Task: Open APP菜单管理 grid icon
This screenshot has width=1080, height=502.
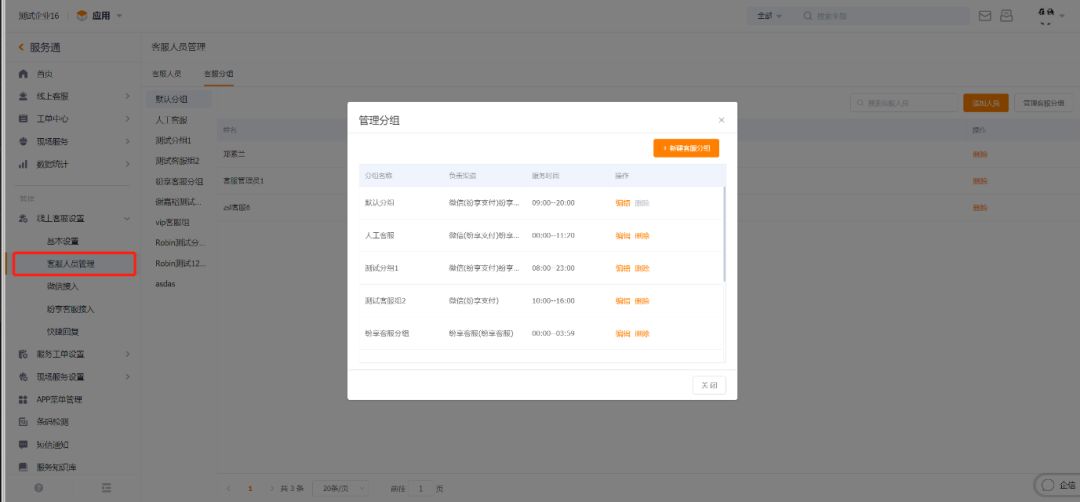Action: click(x=23, y=399)
